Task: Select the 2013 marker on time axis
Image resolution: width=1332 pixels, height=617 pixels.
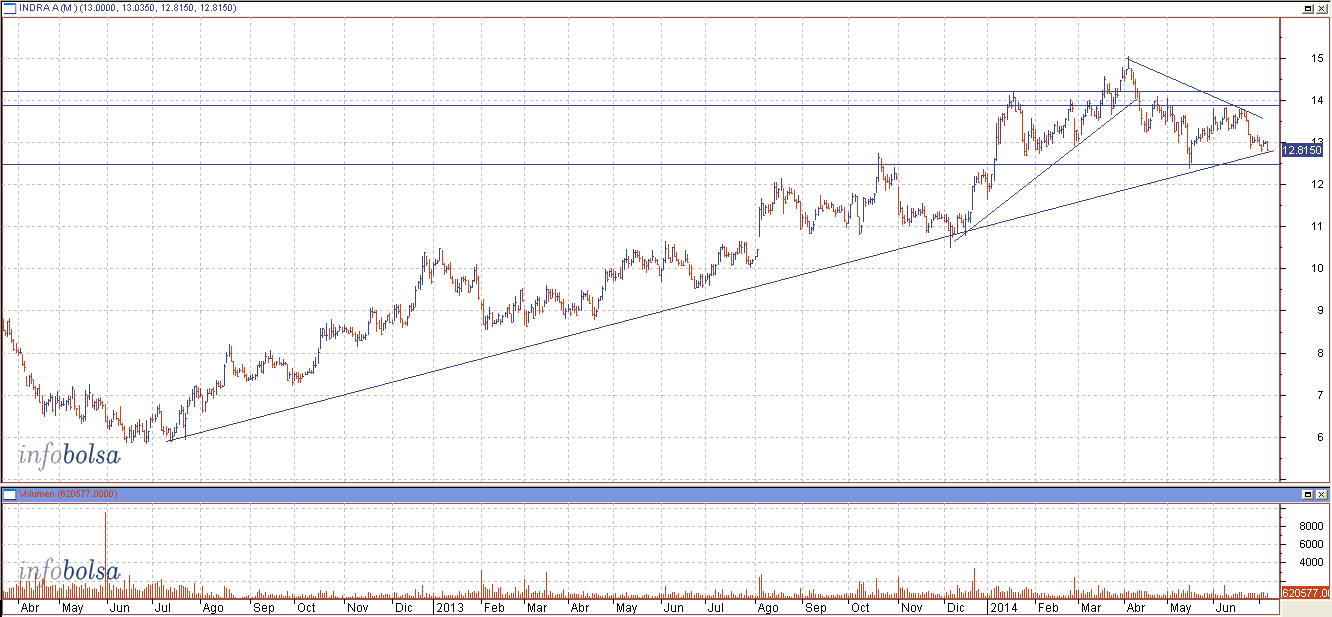Action: (449, 607)
